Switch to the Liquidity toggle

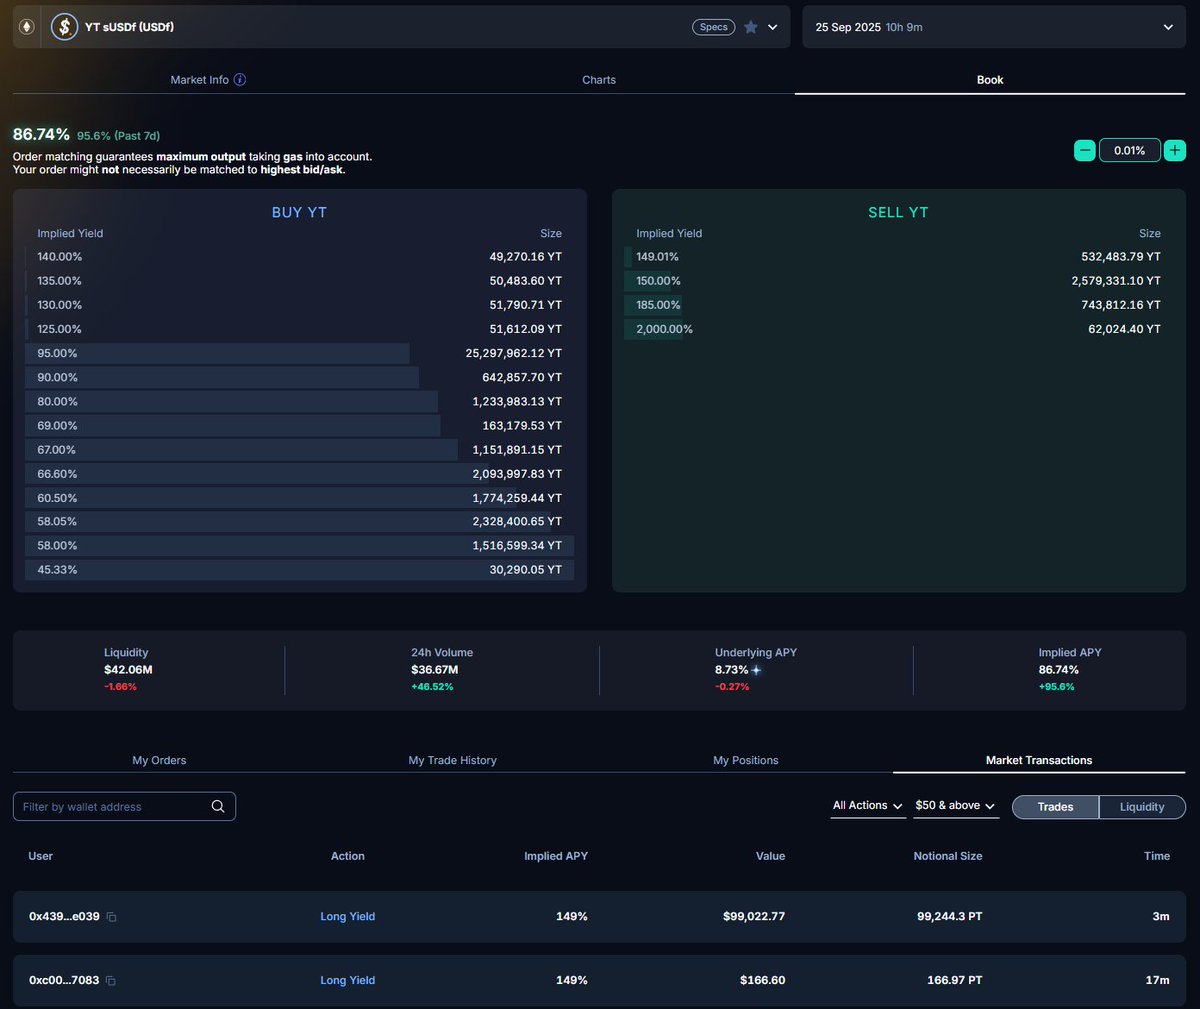coord(1142,807)
